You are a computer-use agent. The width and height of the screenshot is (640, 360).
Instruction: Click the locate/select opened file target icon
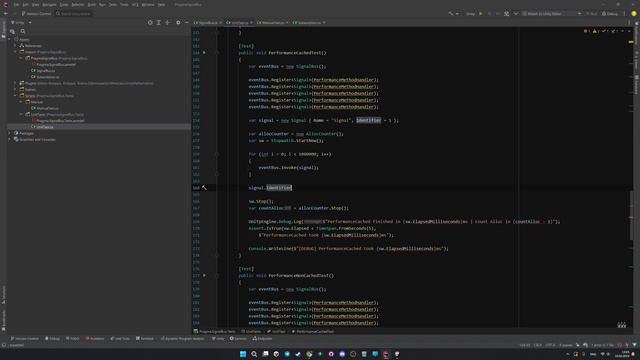pos(150,22)
